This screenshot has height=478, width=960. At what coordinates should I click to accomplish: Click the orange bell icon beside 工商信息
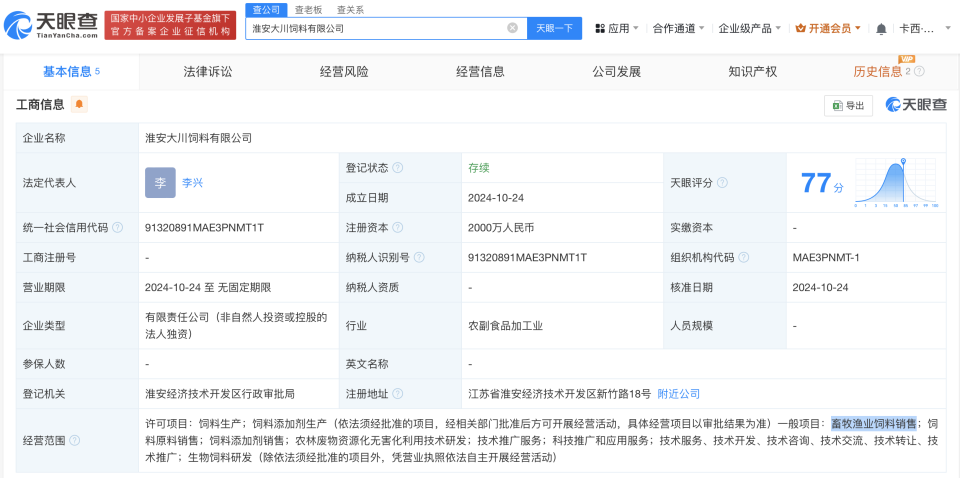(x=79, y=105)
